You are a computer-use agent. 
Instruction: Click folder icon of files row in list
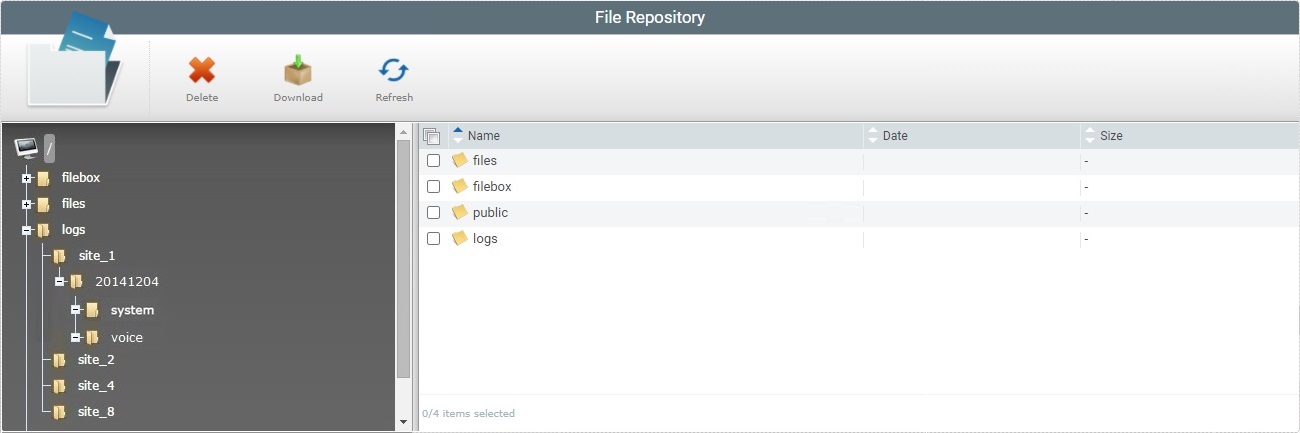point(460,160)
